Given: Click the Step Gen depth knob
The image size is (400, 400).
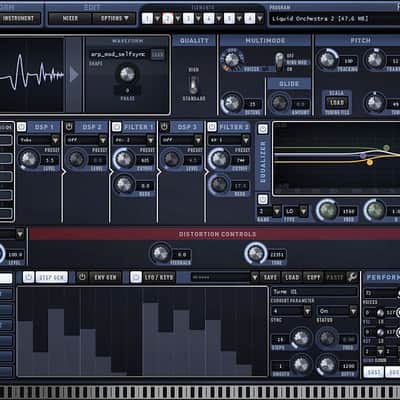Looking at the screenshot, I should click(x=327, y=364).
